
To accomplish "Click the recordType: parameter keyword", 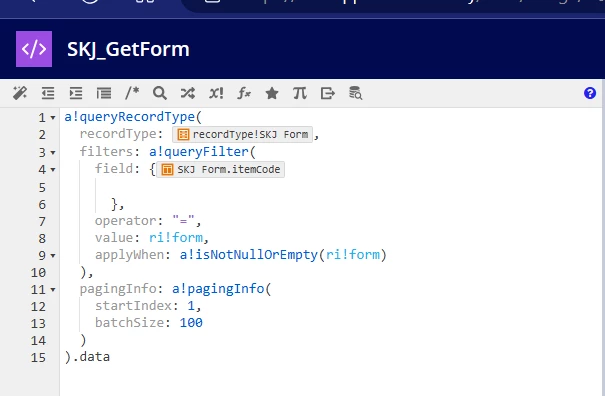I will tap(121, 134).
